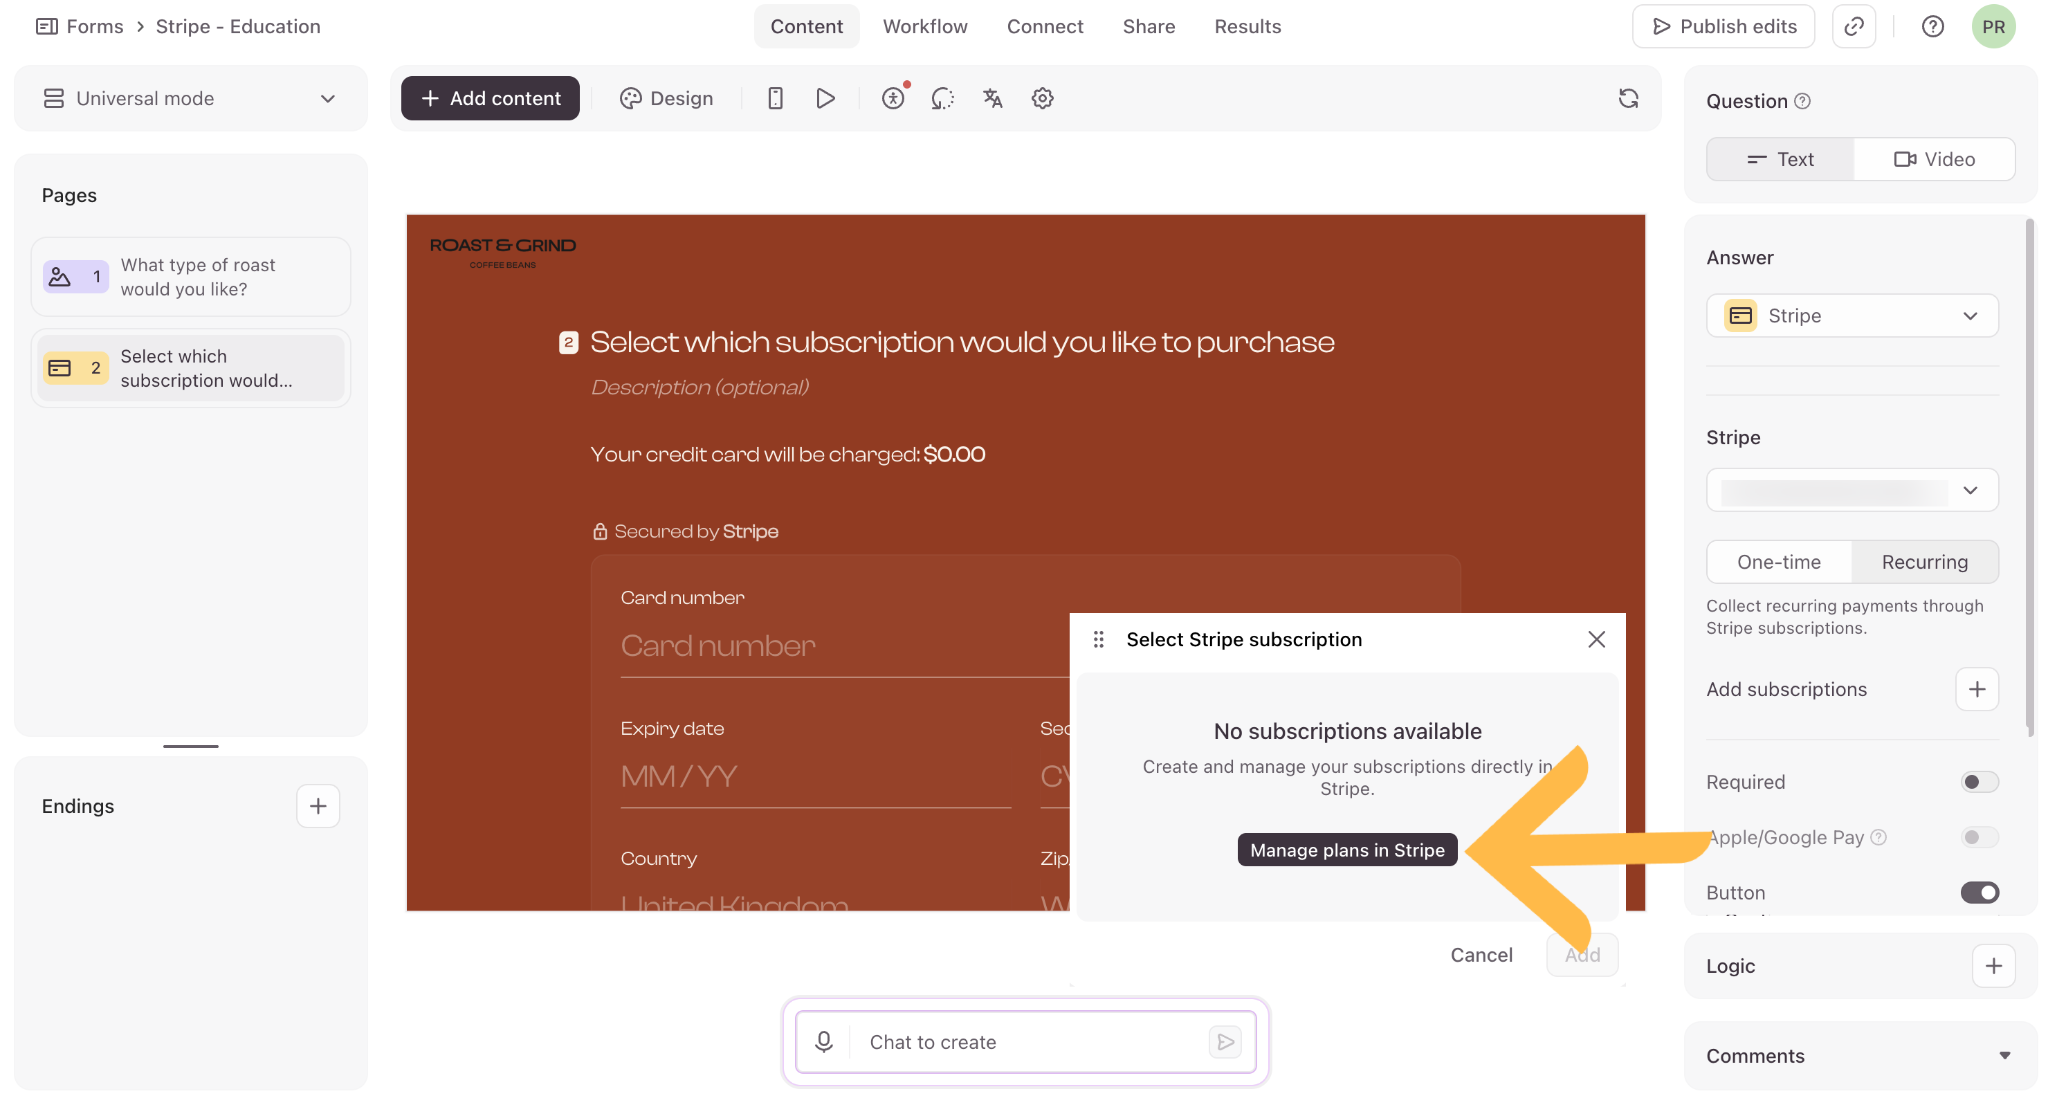Add a new ending with plus
The image size is (2048, 1101).
click(x=318, y=806)
